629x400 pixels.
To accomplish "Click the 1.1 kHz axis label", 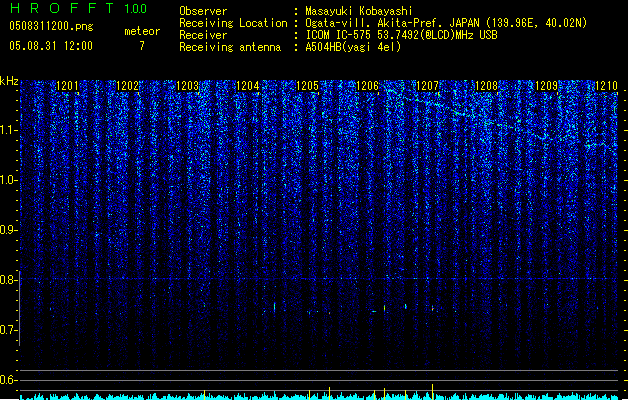I will coord(9,130).
